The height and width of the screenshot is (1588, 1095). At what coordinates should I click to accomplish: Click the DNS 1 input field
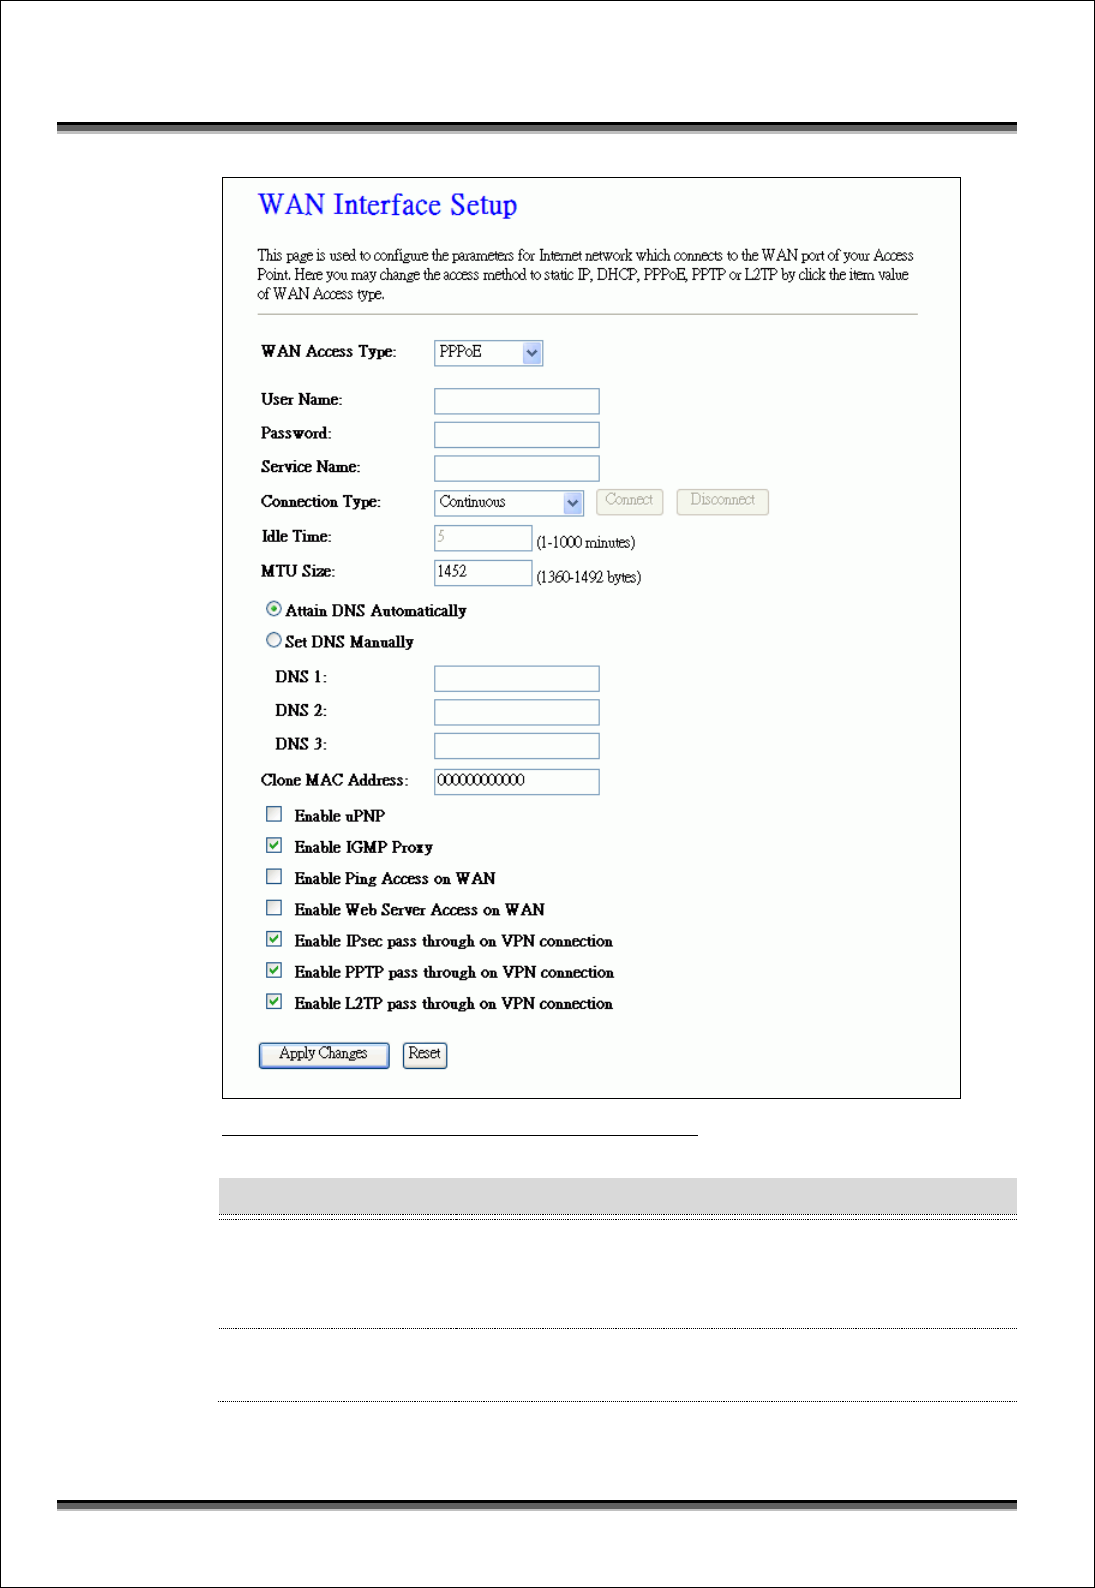516,678
